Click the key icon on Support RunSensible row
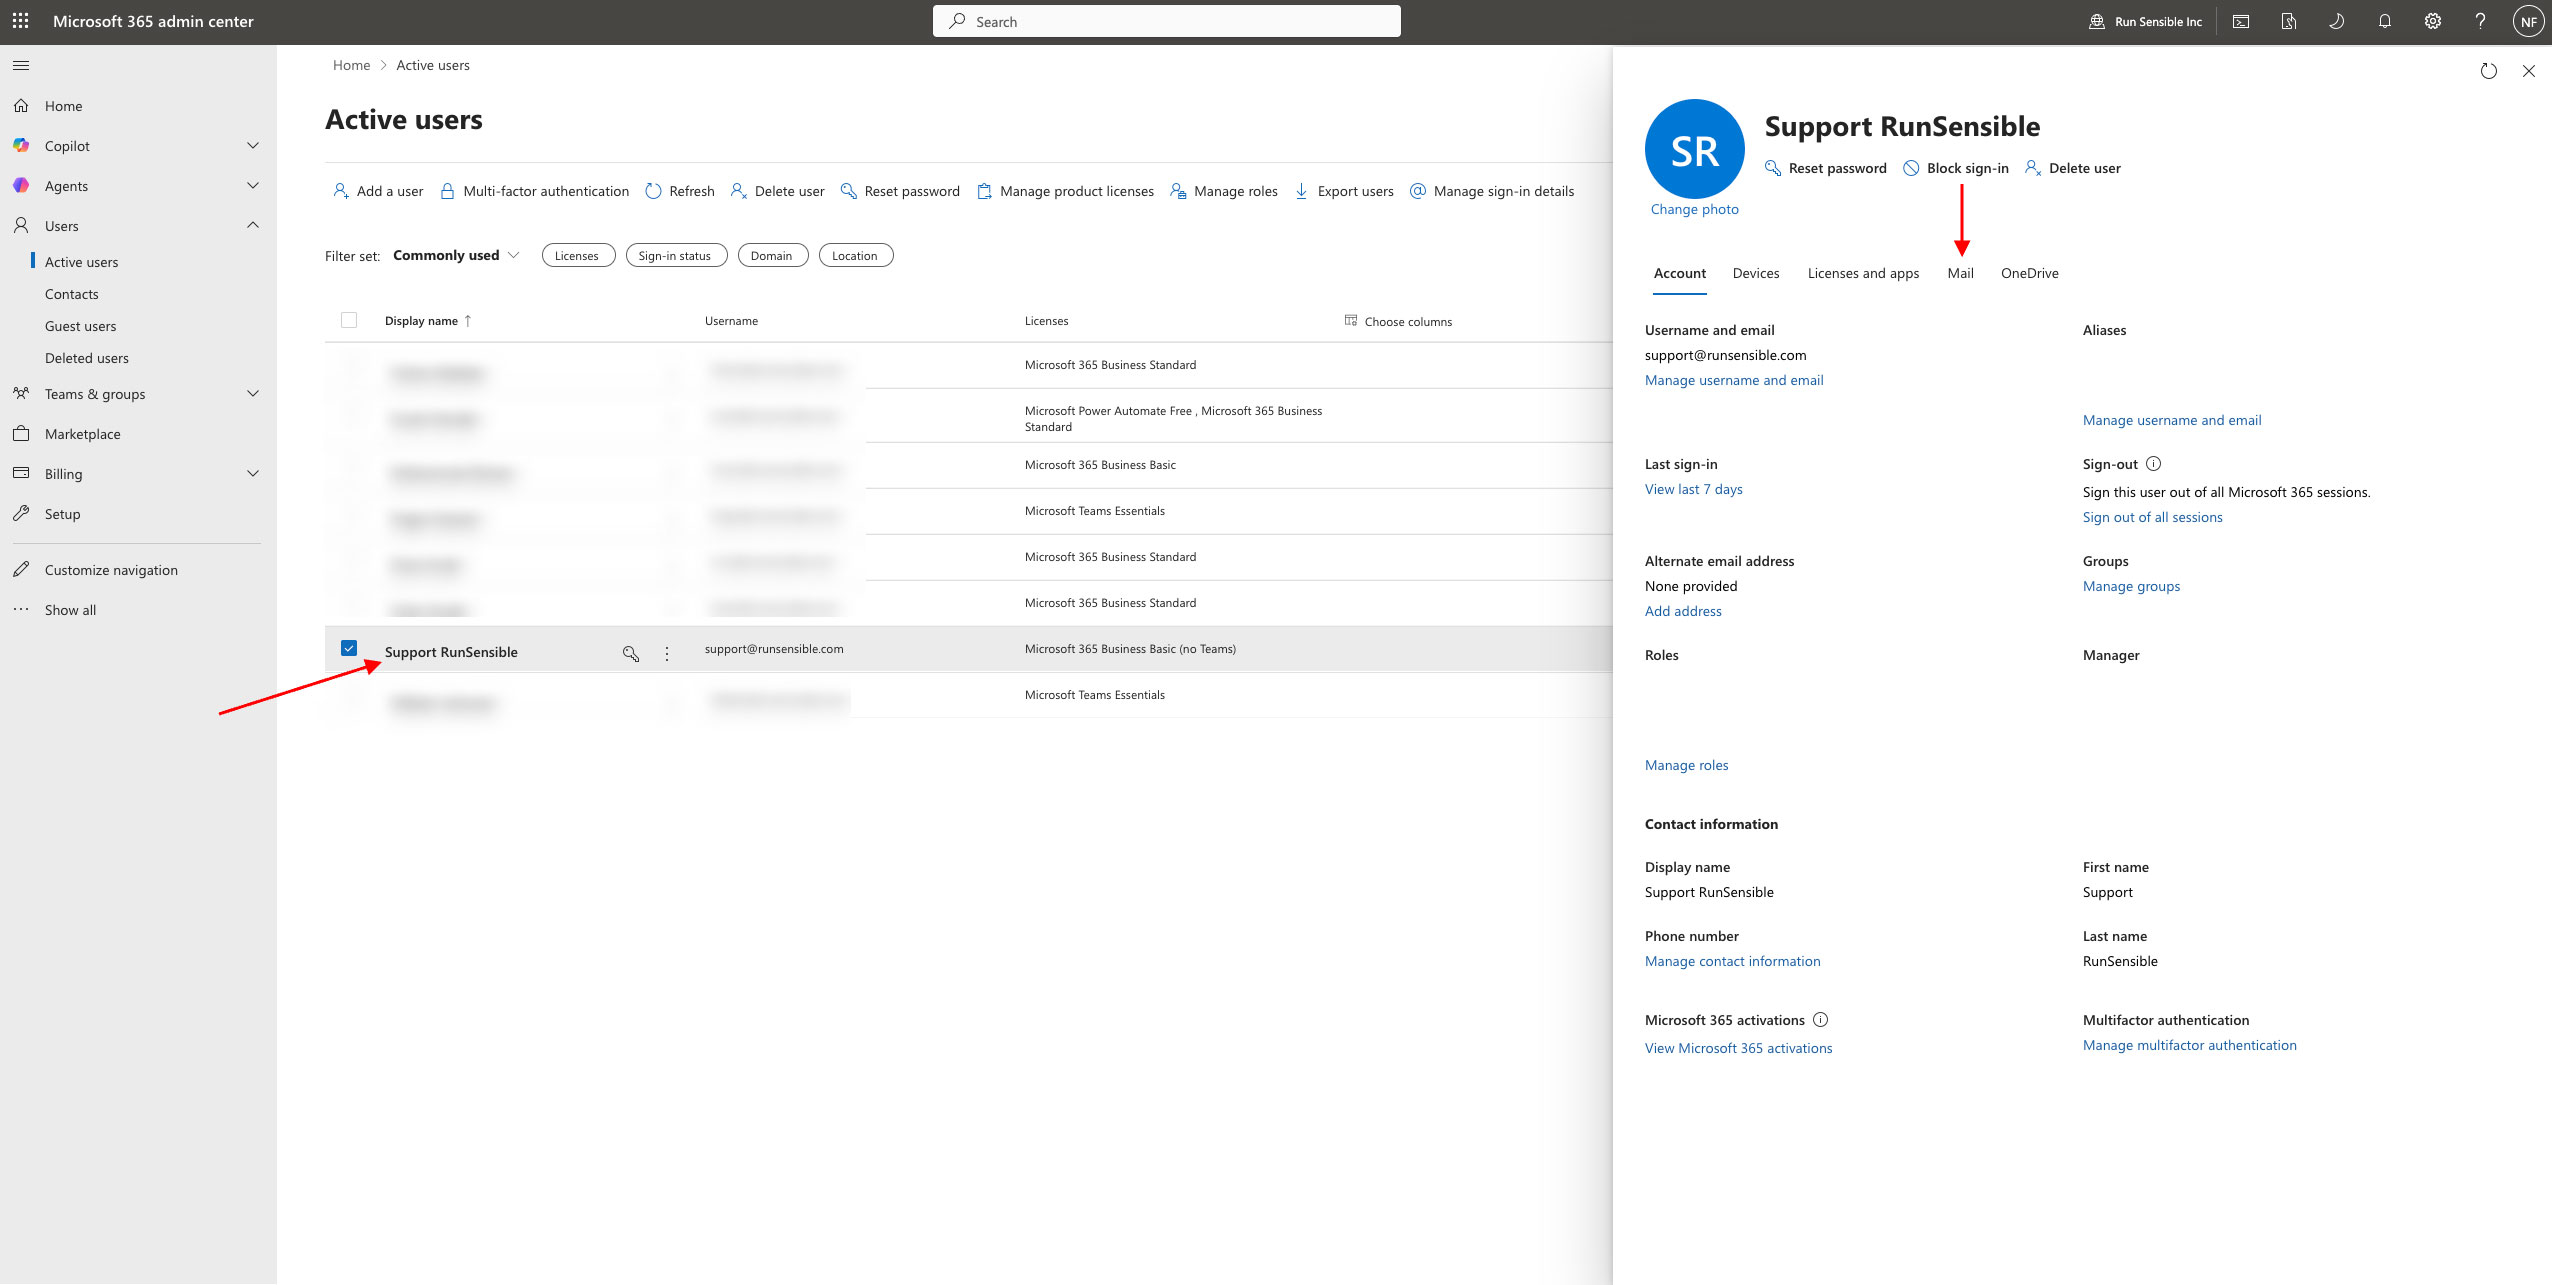Viewport: 2552px width, 1285px height. tap(631, 653)
